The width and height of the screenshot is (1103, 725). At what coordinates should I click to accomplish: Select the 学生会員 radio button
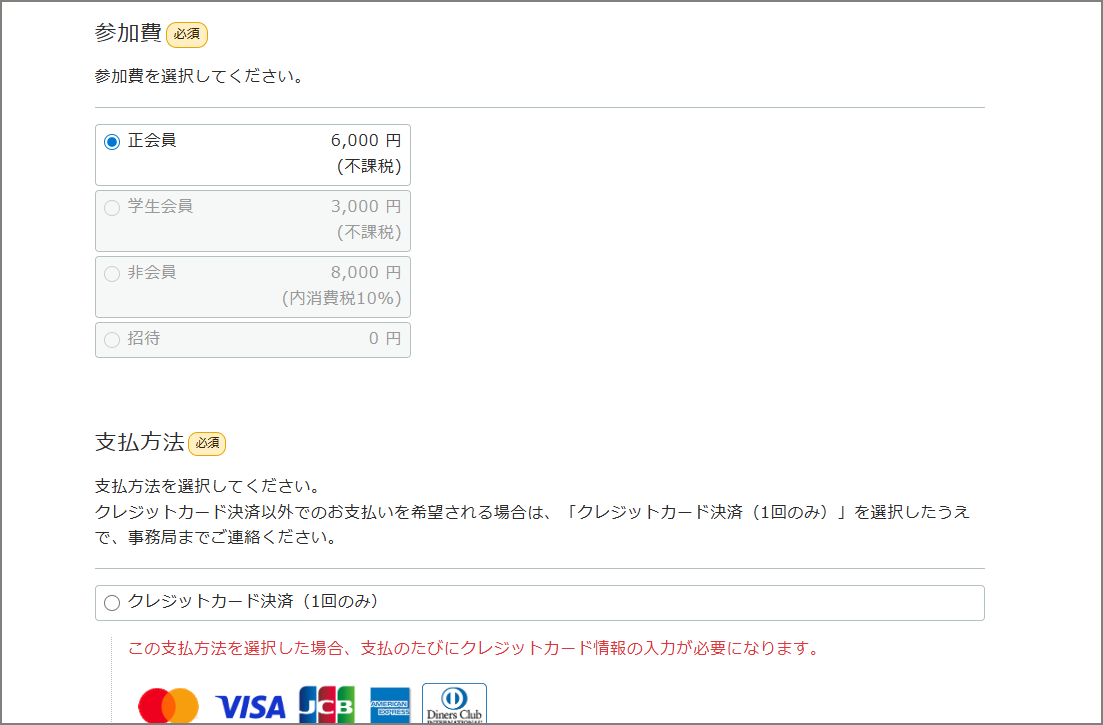tap(112, 208)
